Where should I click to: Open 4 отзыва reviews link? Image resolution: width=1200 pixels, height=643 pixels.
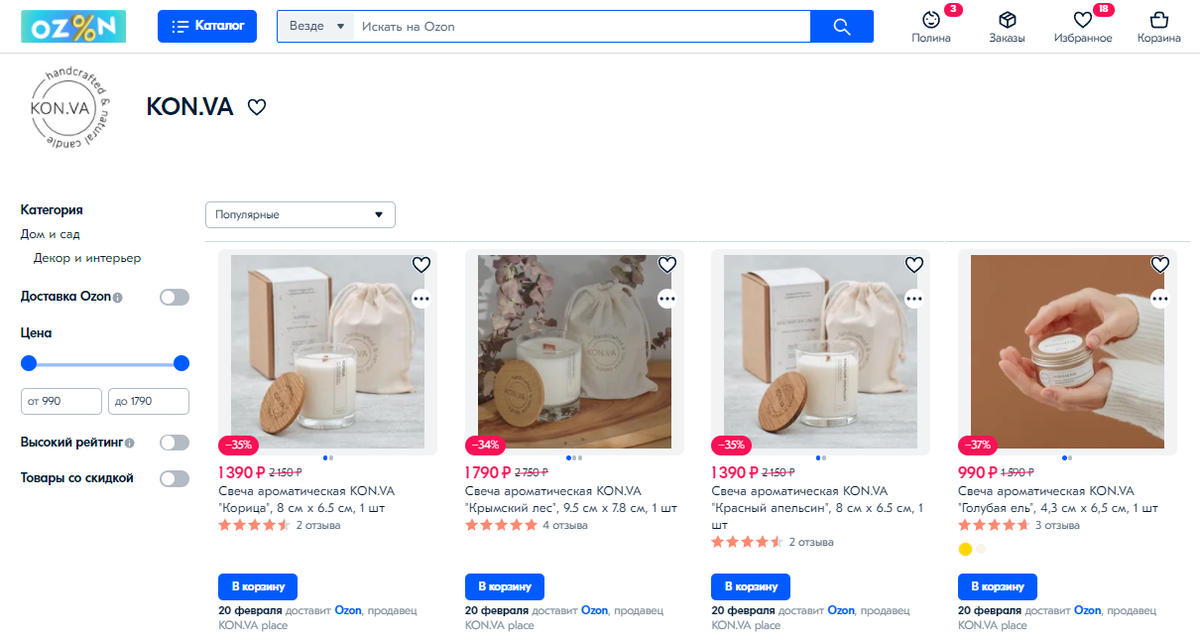[565, 525]
